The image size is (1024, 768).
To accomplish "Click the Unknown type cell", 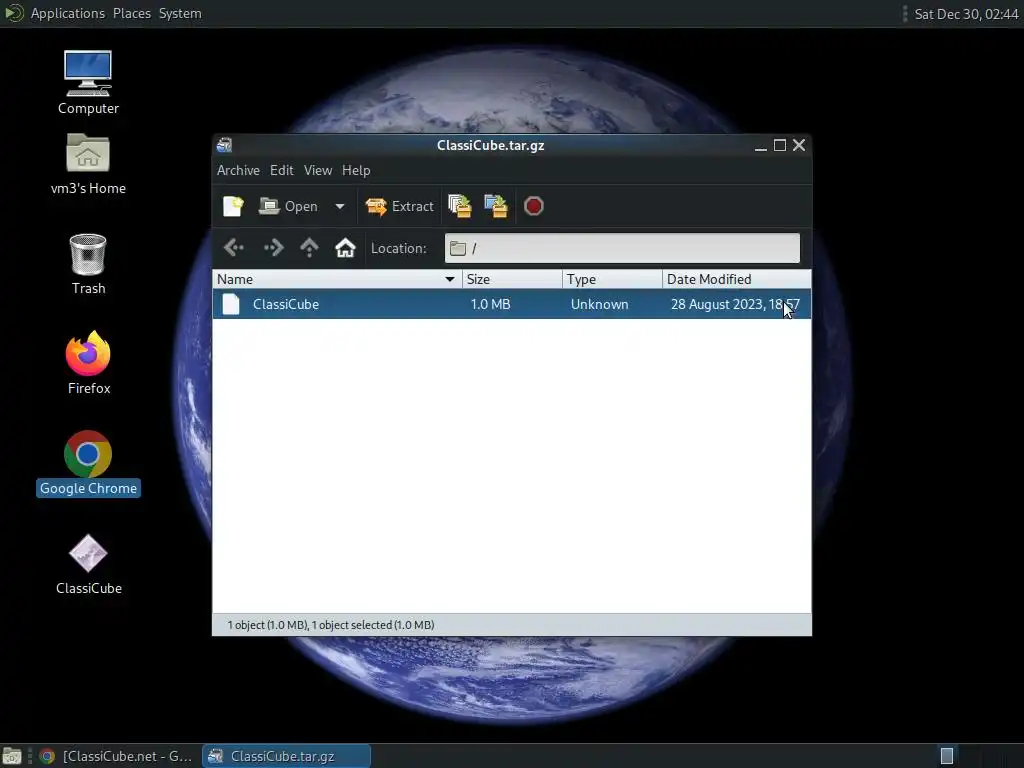I will point(600,304).
